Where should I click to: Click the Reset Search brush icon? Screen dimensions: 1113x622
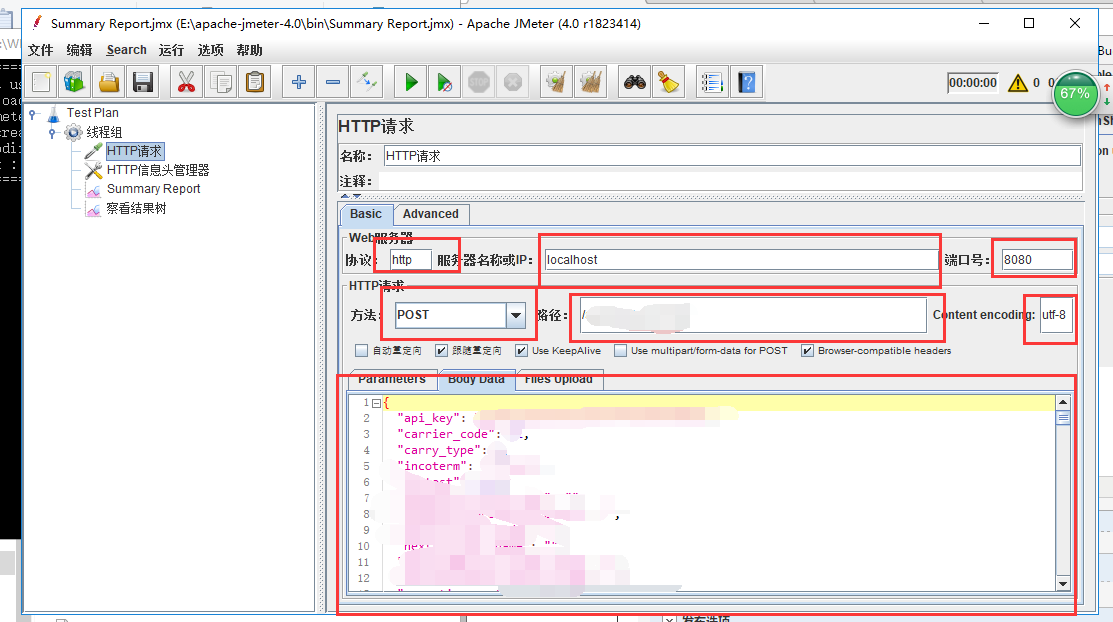[x=669, y=82]
